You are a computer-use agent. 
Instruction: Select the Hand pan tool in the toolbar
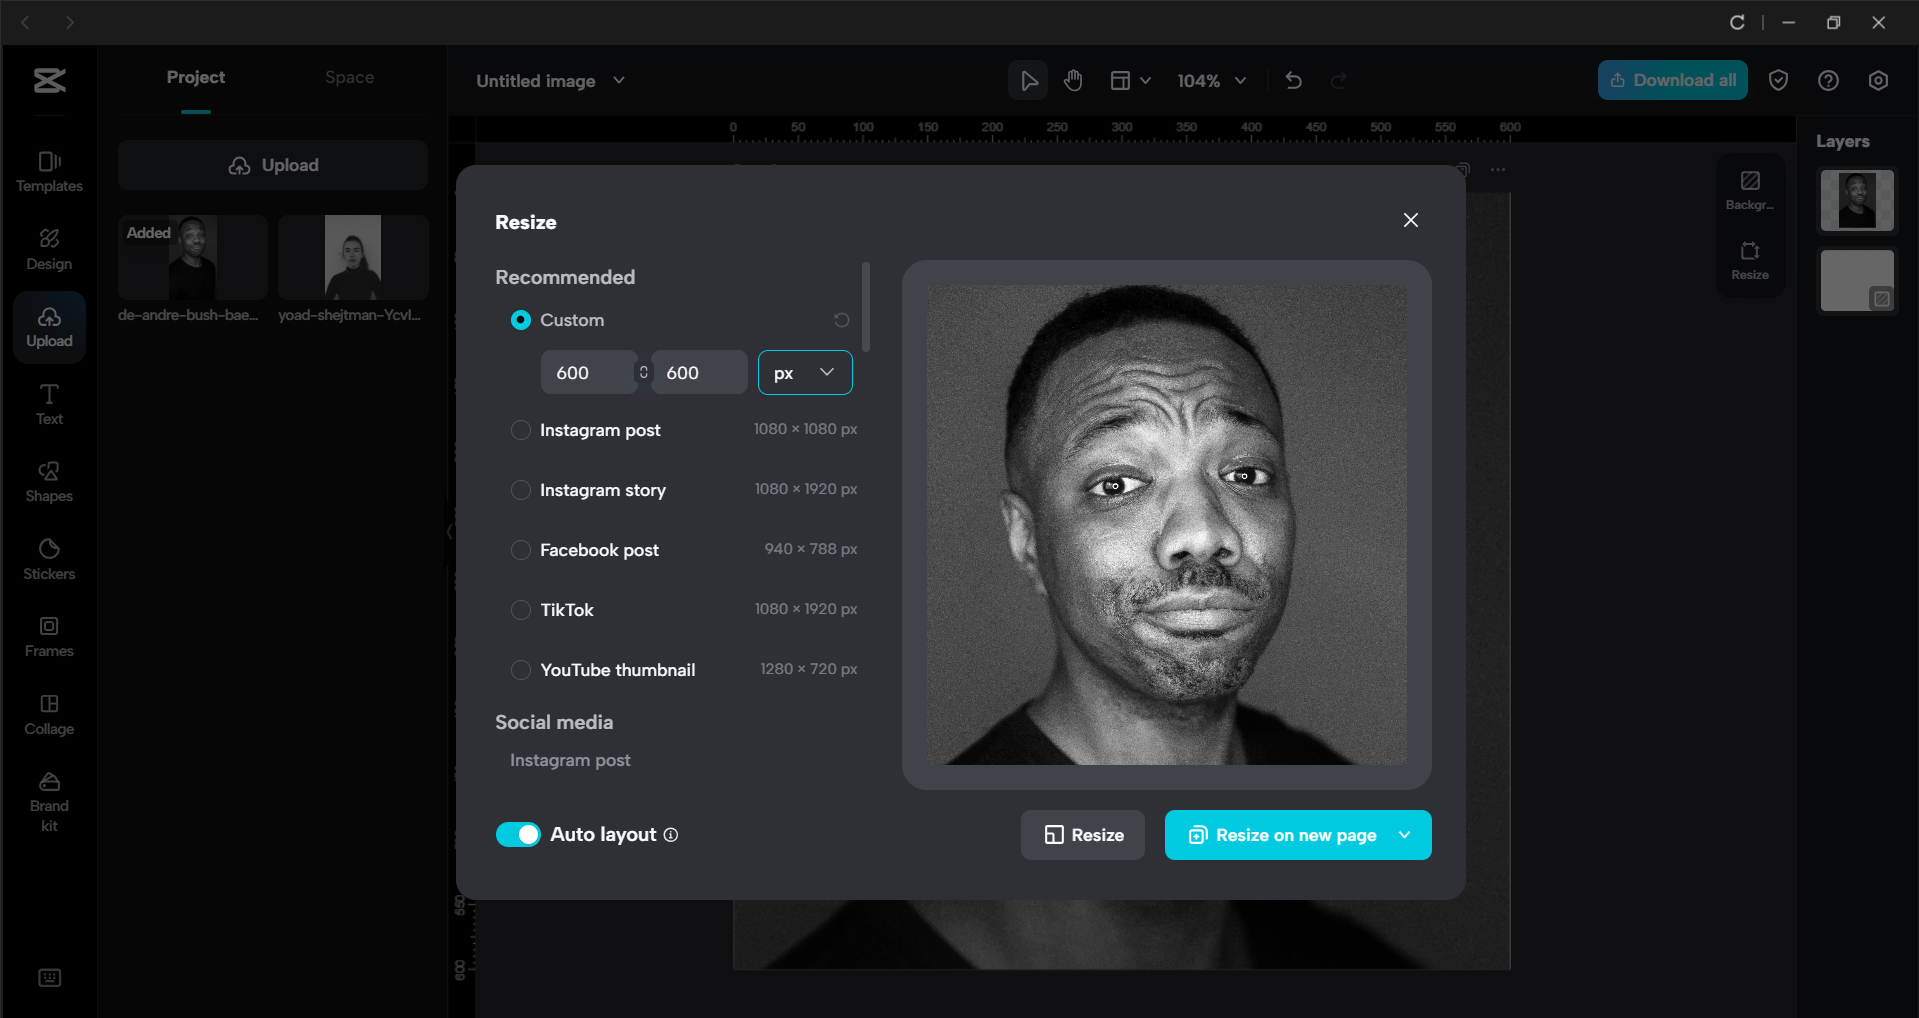point(1073,80)
